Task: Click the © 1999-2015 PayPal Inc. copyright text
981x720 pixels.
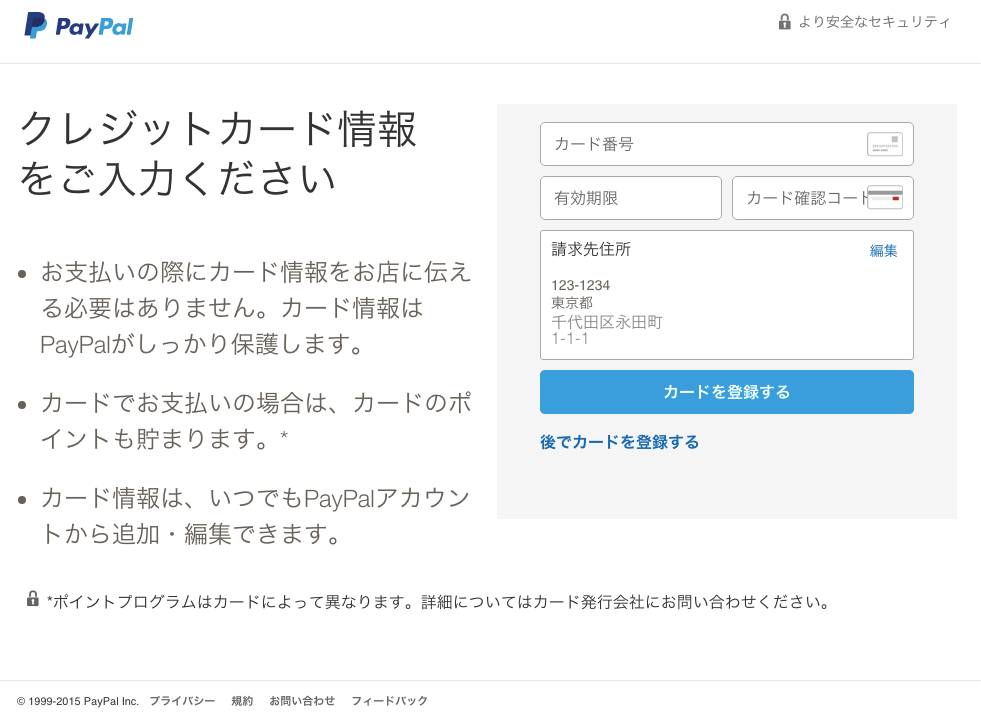Action: pyautogui.click(x=78, y=701)
